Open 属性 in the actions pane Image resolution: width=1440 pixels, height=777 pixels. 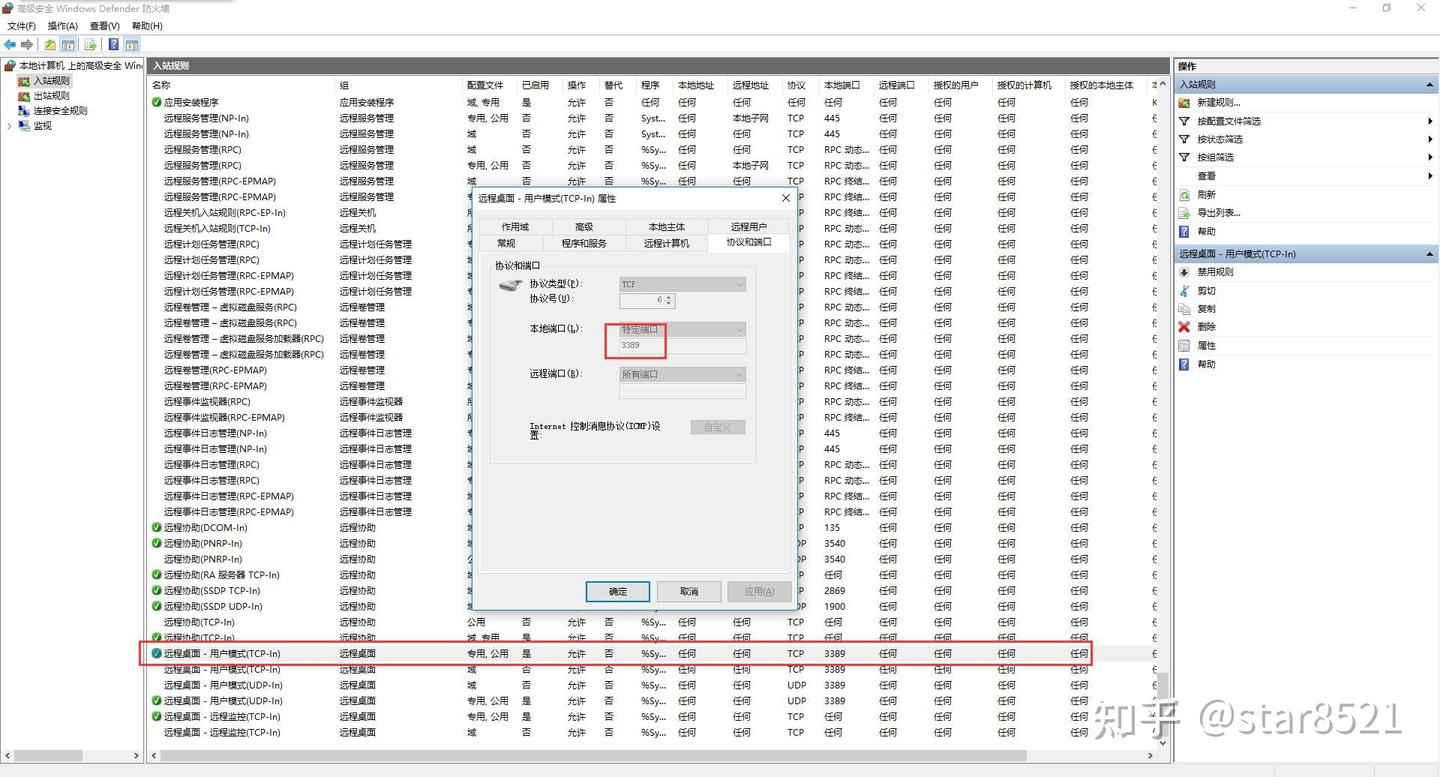click(1206, 346)
